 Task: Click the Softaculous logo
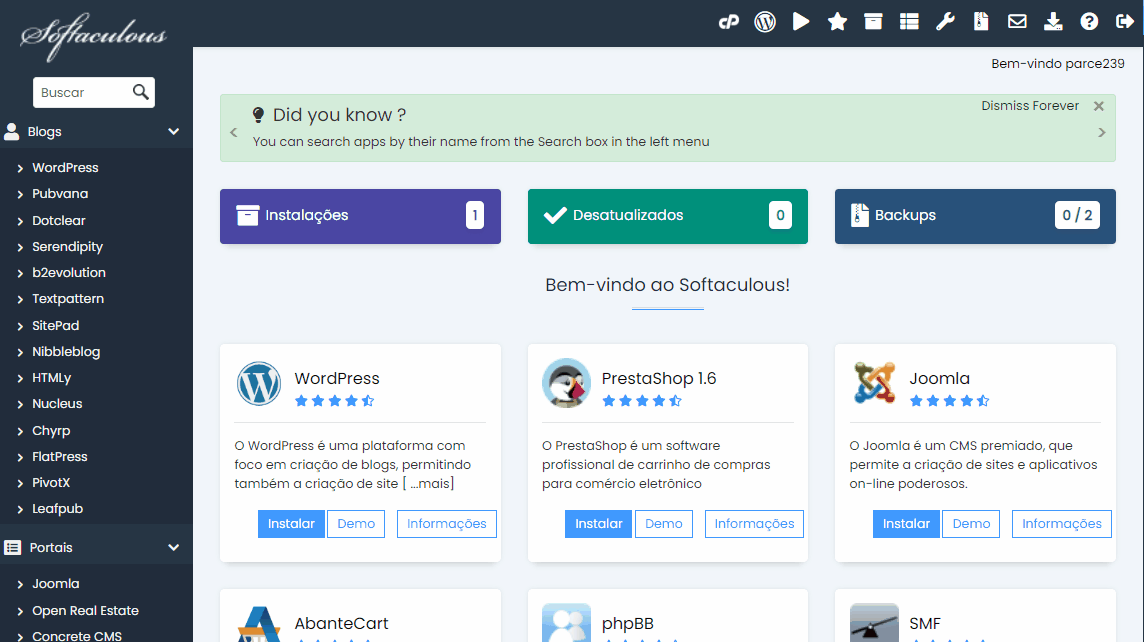point(93,35)
